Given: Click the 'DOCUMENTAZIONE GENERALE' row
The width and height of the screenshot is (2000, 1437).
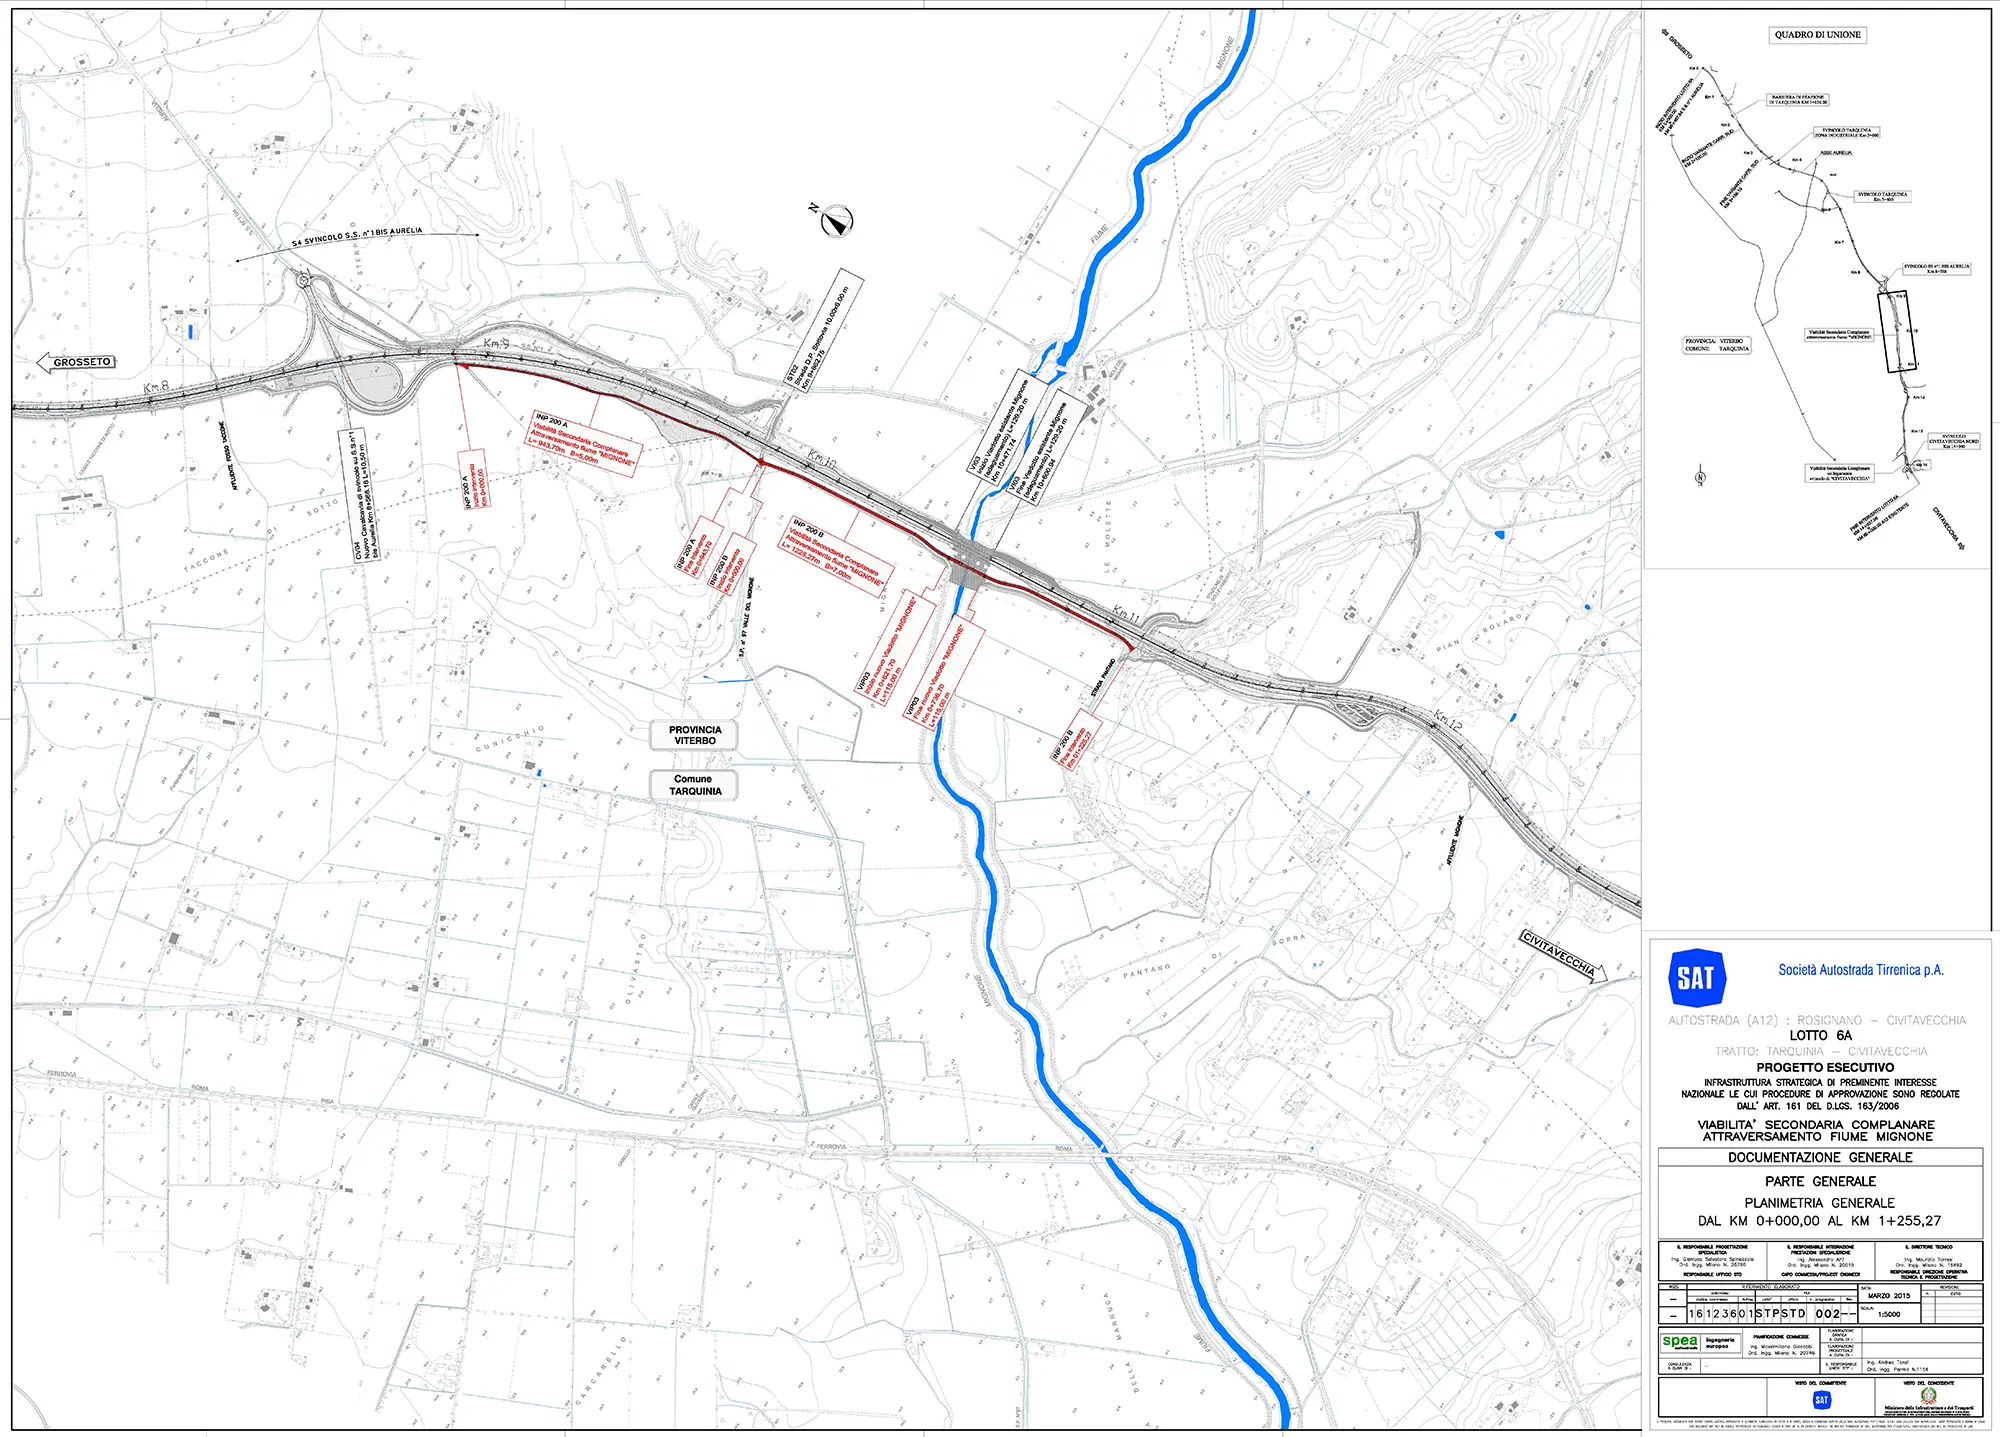Looking at the screenshot, I should click(x=1820, y=1157).
